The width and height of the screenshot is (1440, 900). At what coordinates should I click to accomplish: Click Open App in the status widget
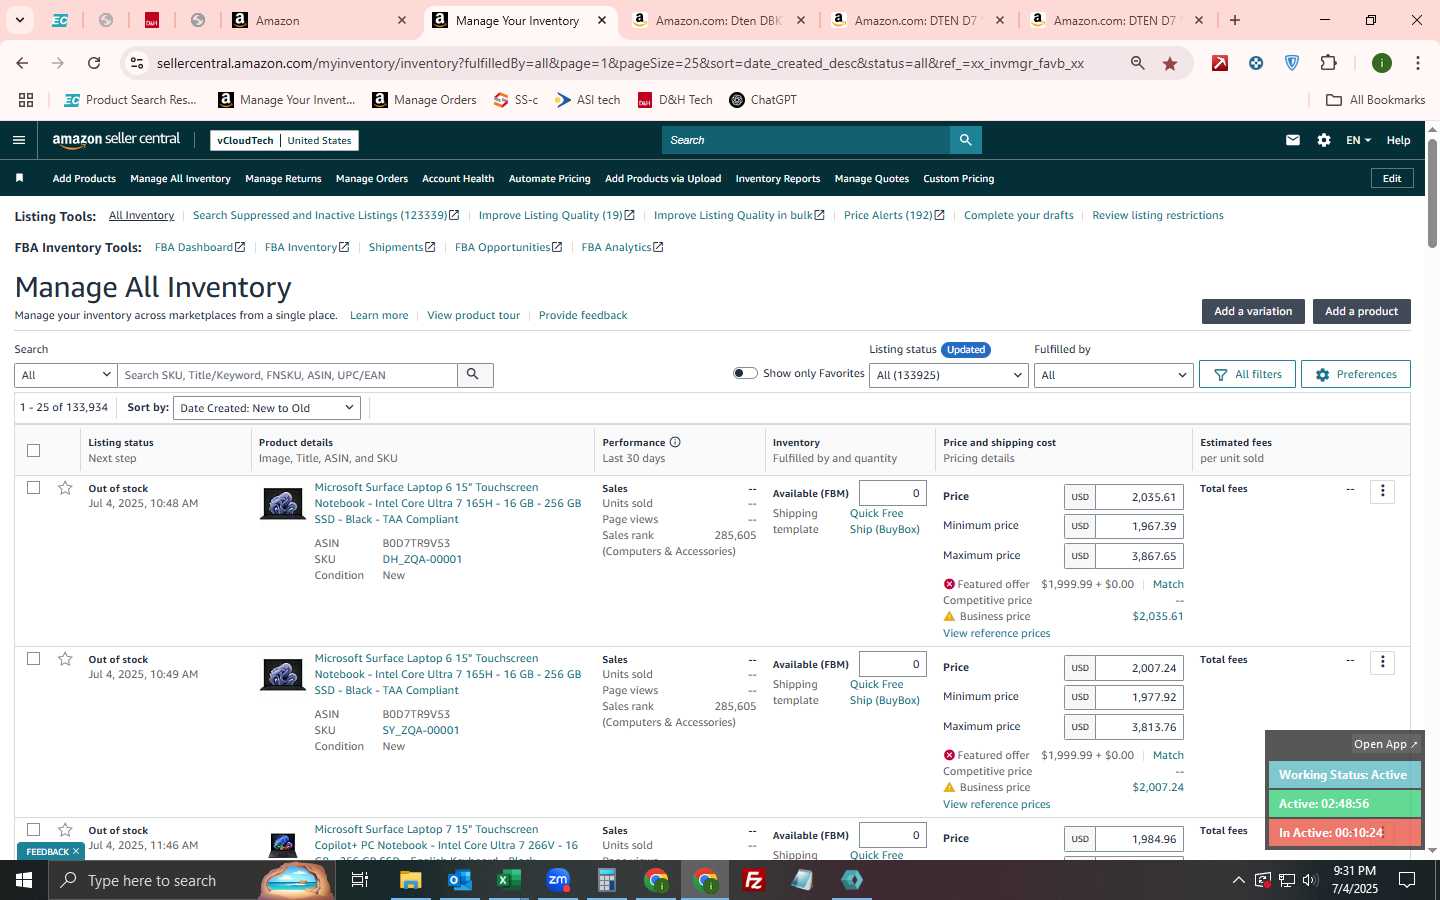(1385, 744)
